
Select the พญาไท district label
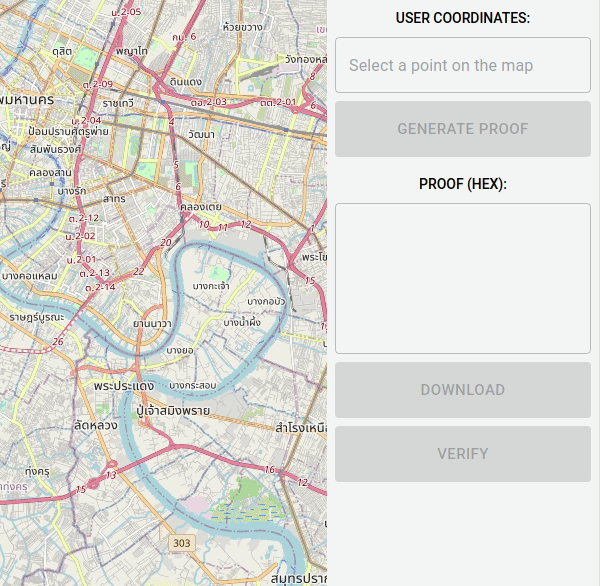[x=132, y=51]
